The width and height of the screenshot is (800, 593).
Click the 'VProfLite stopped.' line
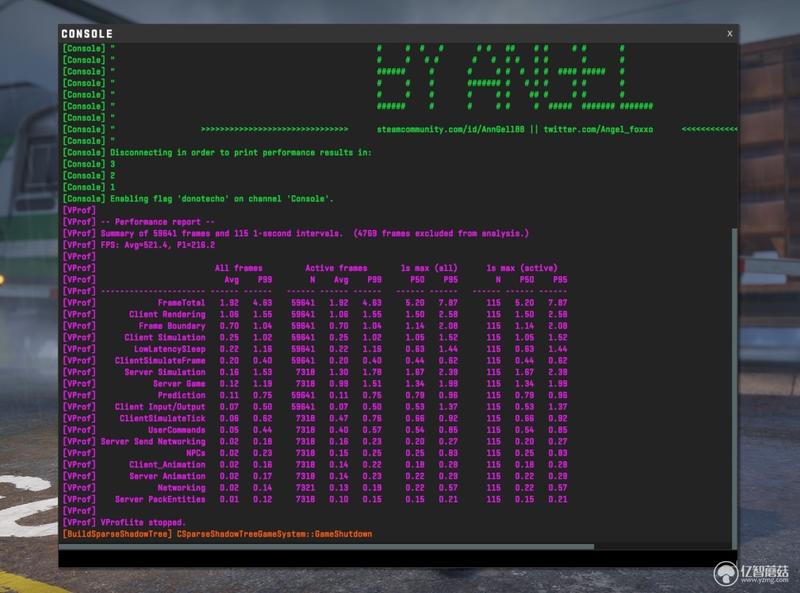(x=143, y=523)
